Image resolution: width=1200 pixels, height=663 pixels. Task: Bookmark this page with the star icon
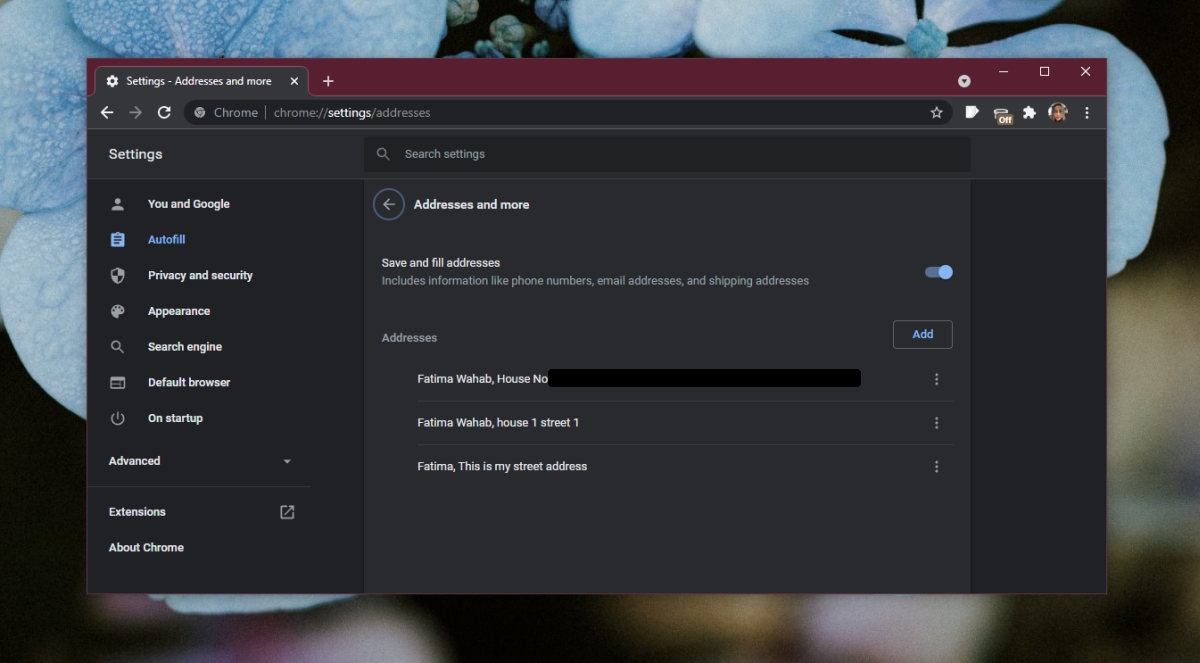pyautogui.click(x=937, y=113)
